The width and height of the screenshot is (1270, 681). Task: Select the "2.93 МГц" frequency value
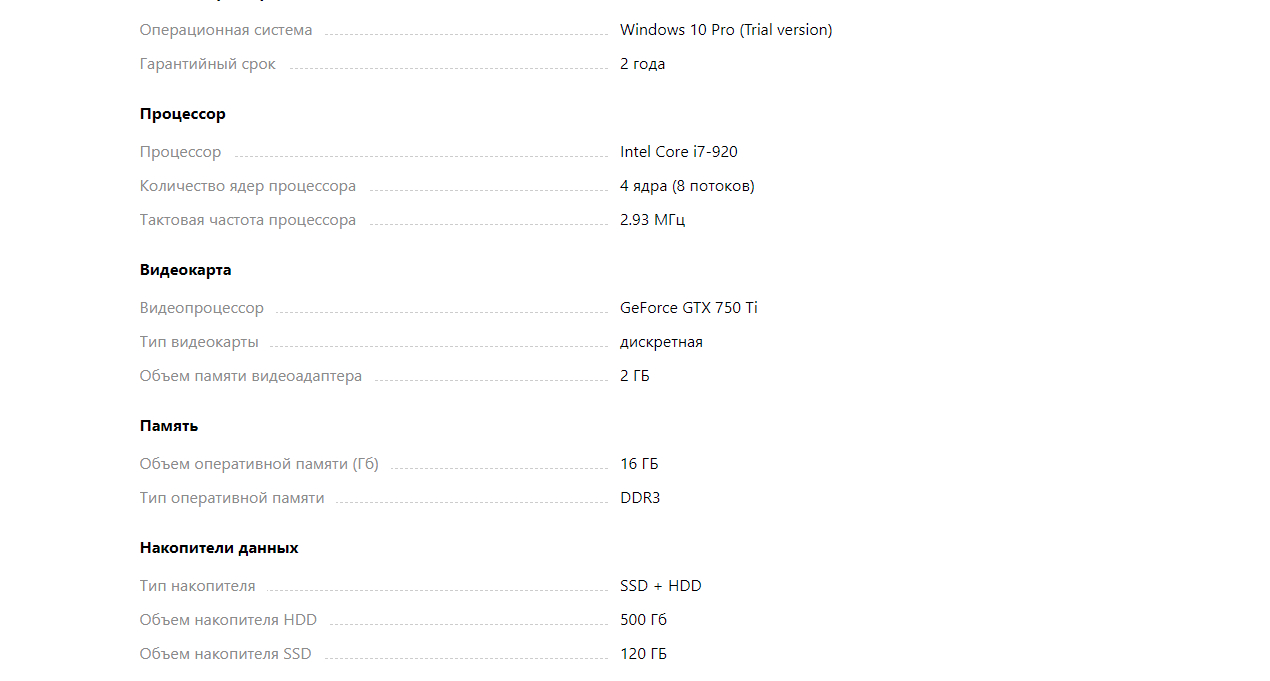pyautogui.click(x=652, y=220)
